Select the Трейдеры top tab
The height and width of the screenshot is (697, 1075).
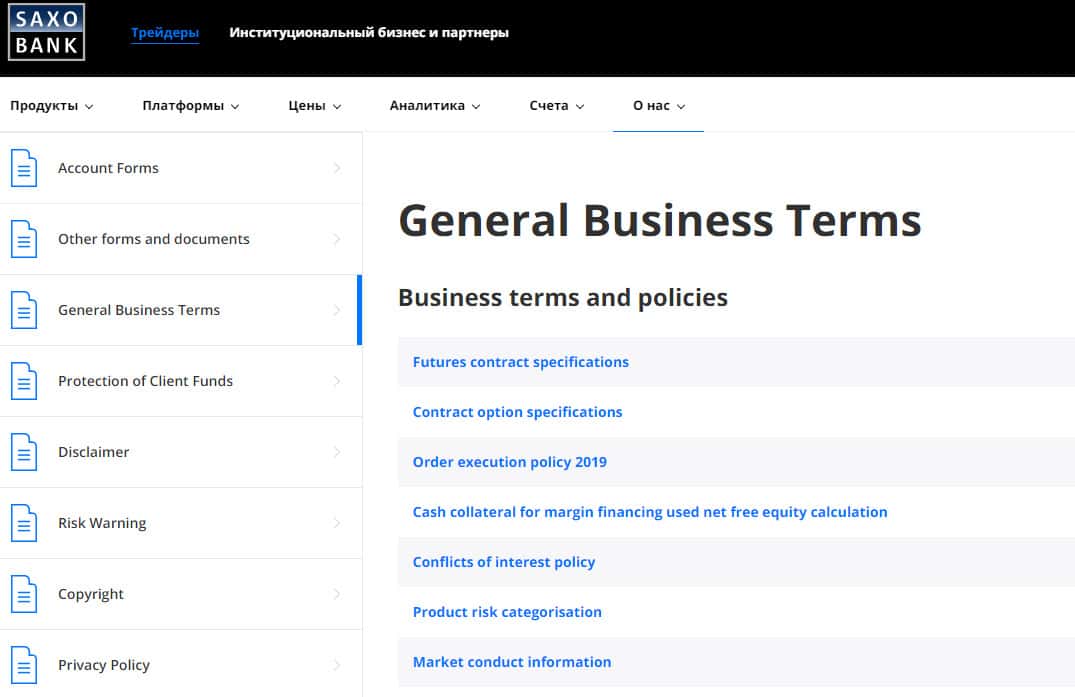point(165,33)
